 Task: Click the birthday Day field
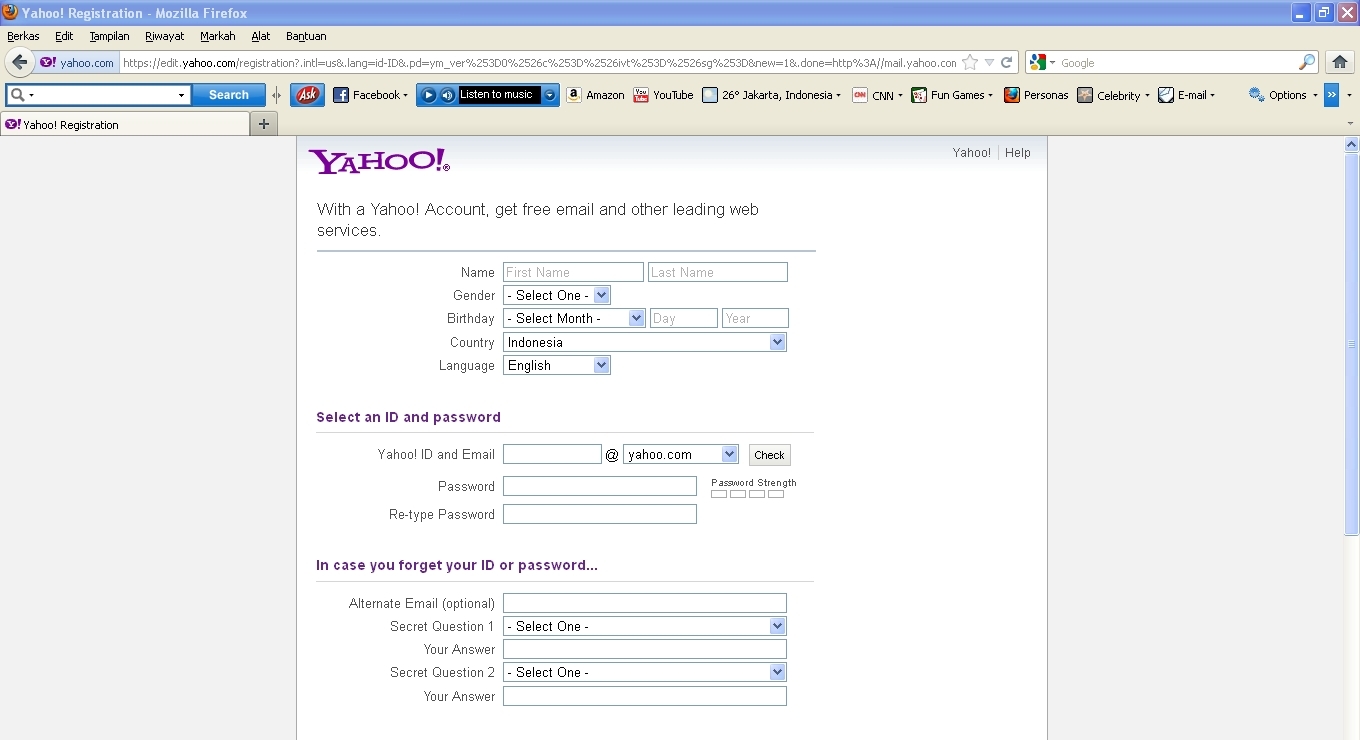pyautogui.click(x=684, y=318)
